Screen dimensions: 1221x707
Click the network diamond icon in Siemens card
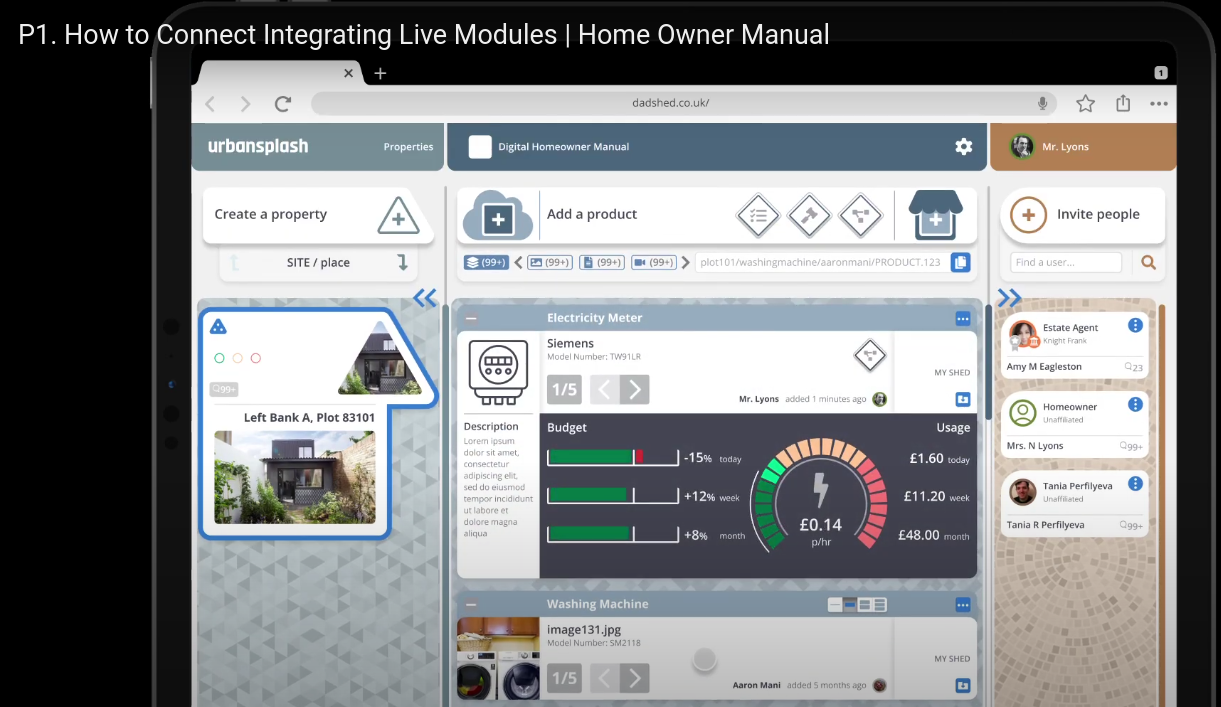pyautogui.click(x=870, y=354)
